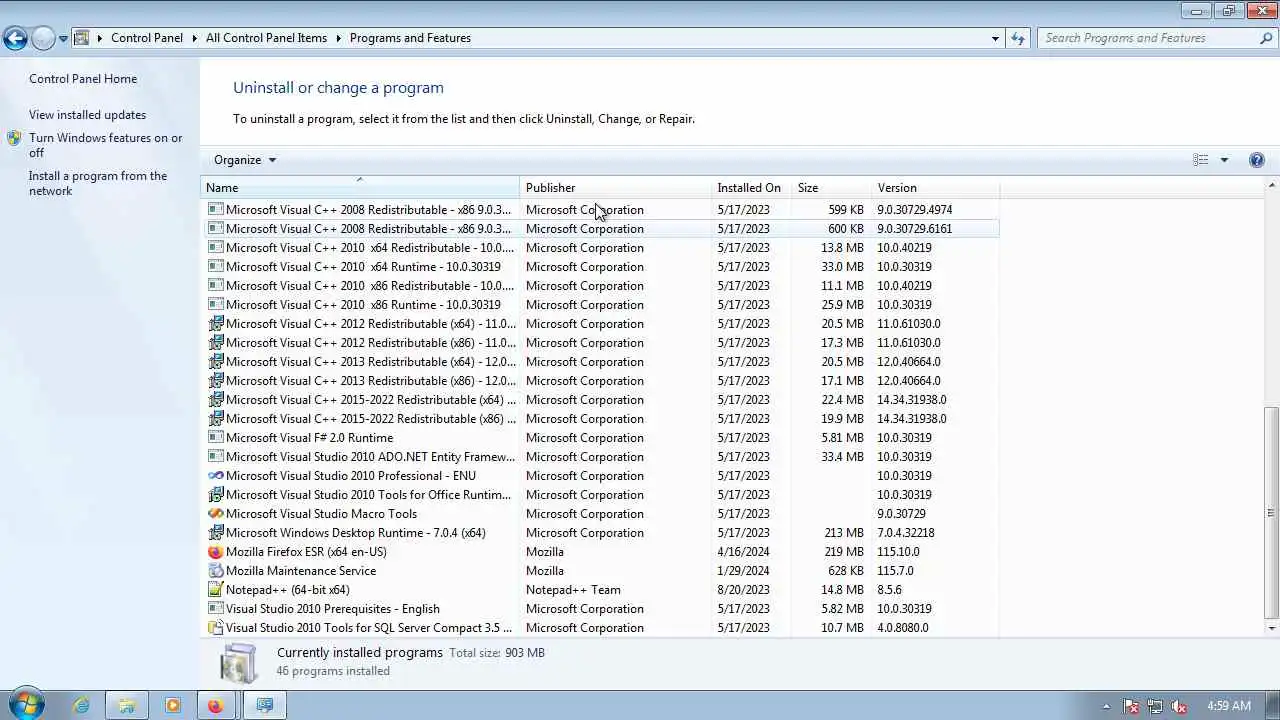This screenshot has height=720, width=1280.
Task: Click Notepad++ (64-bit x64) icon
Action: pyautogui.click(x=215, y=590)
